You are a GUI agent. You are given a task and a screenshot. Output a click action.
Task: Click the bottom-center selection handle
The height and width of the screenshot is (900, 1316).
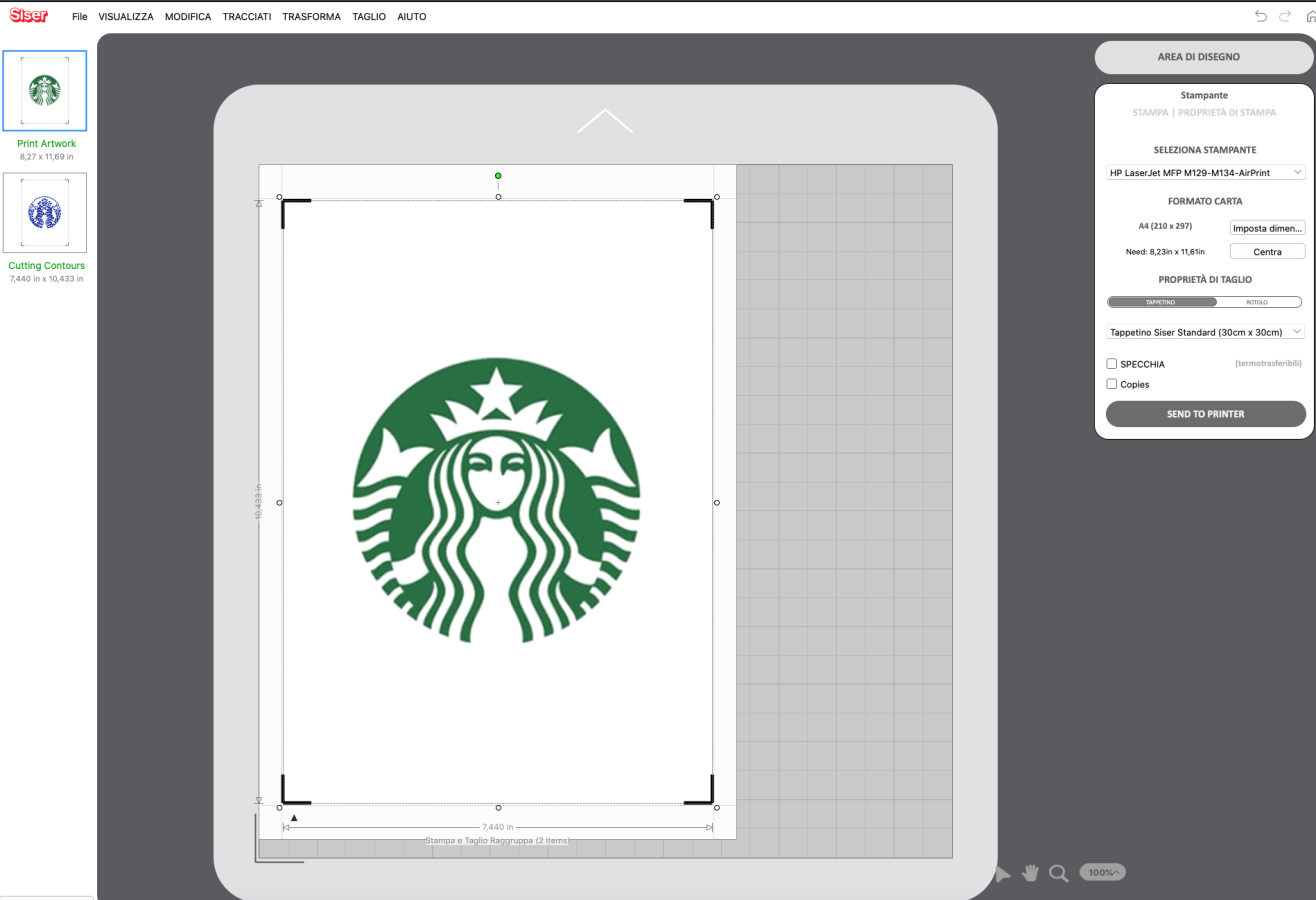498,808
